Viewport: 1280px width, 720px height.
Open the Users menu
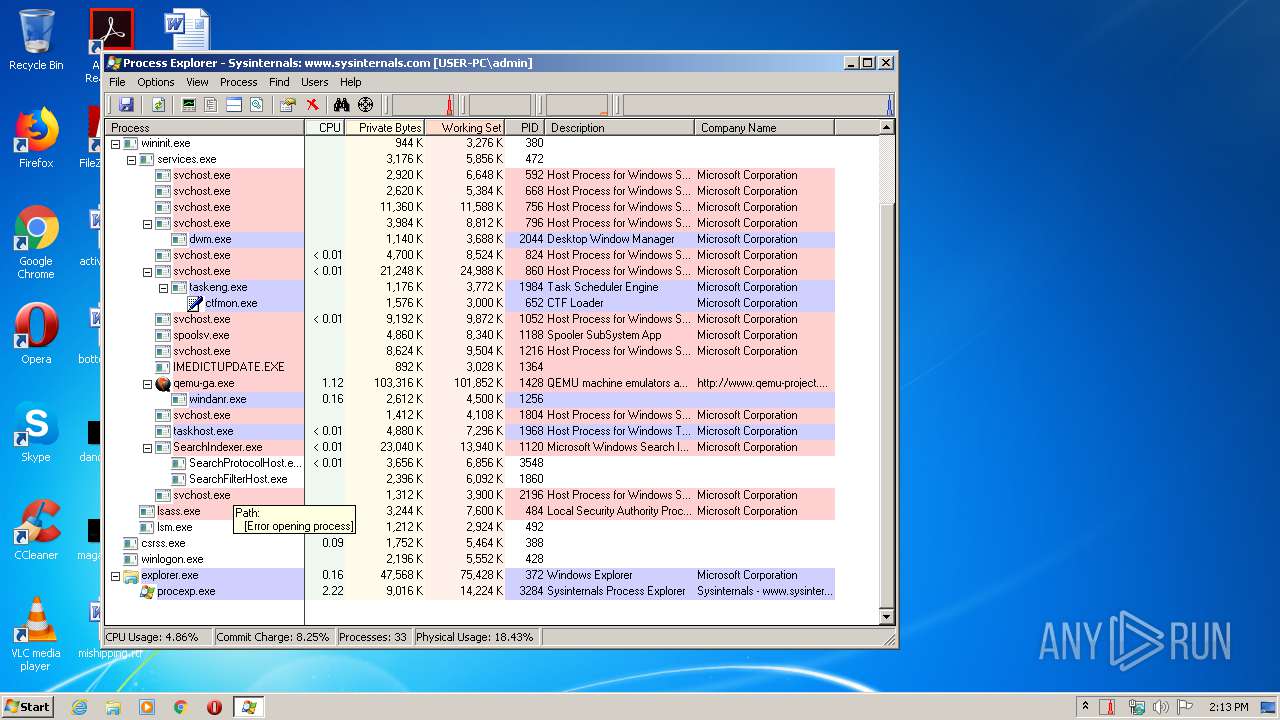coord(315,82)
